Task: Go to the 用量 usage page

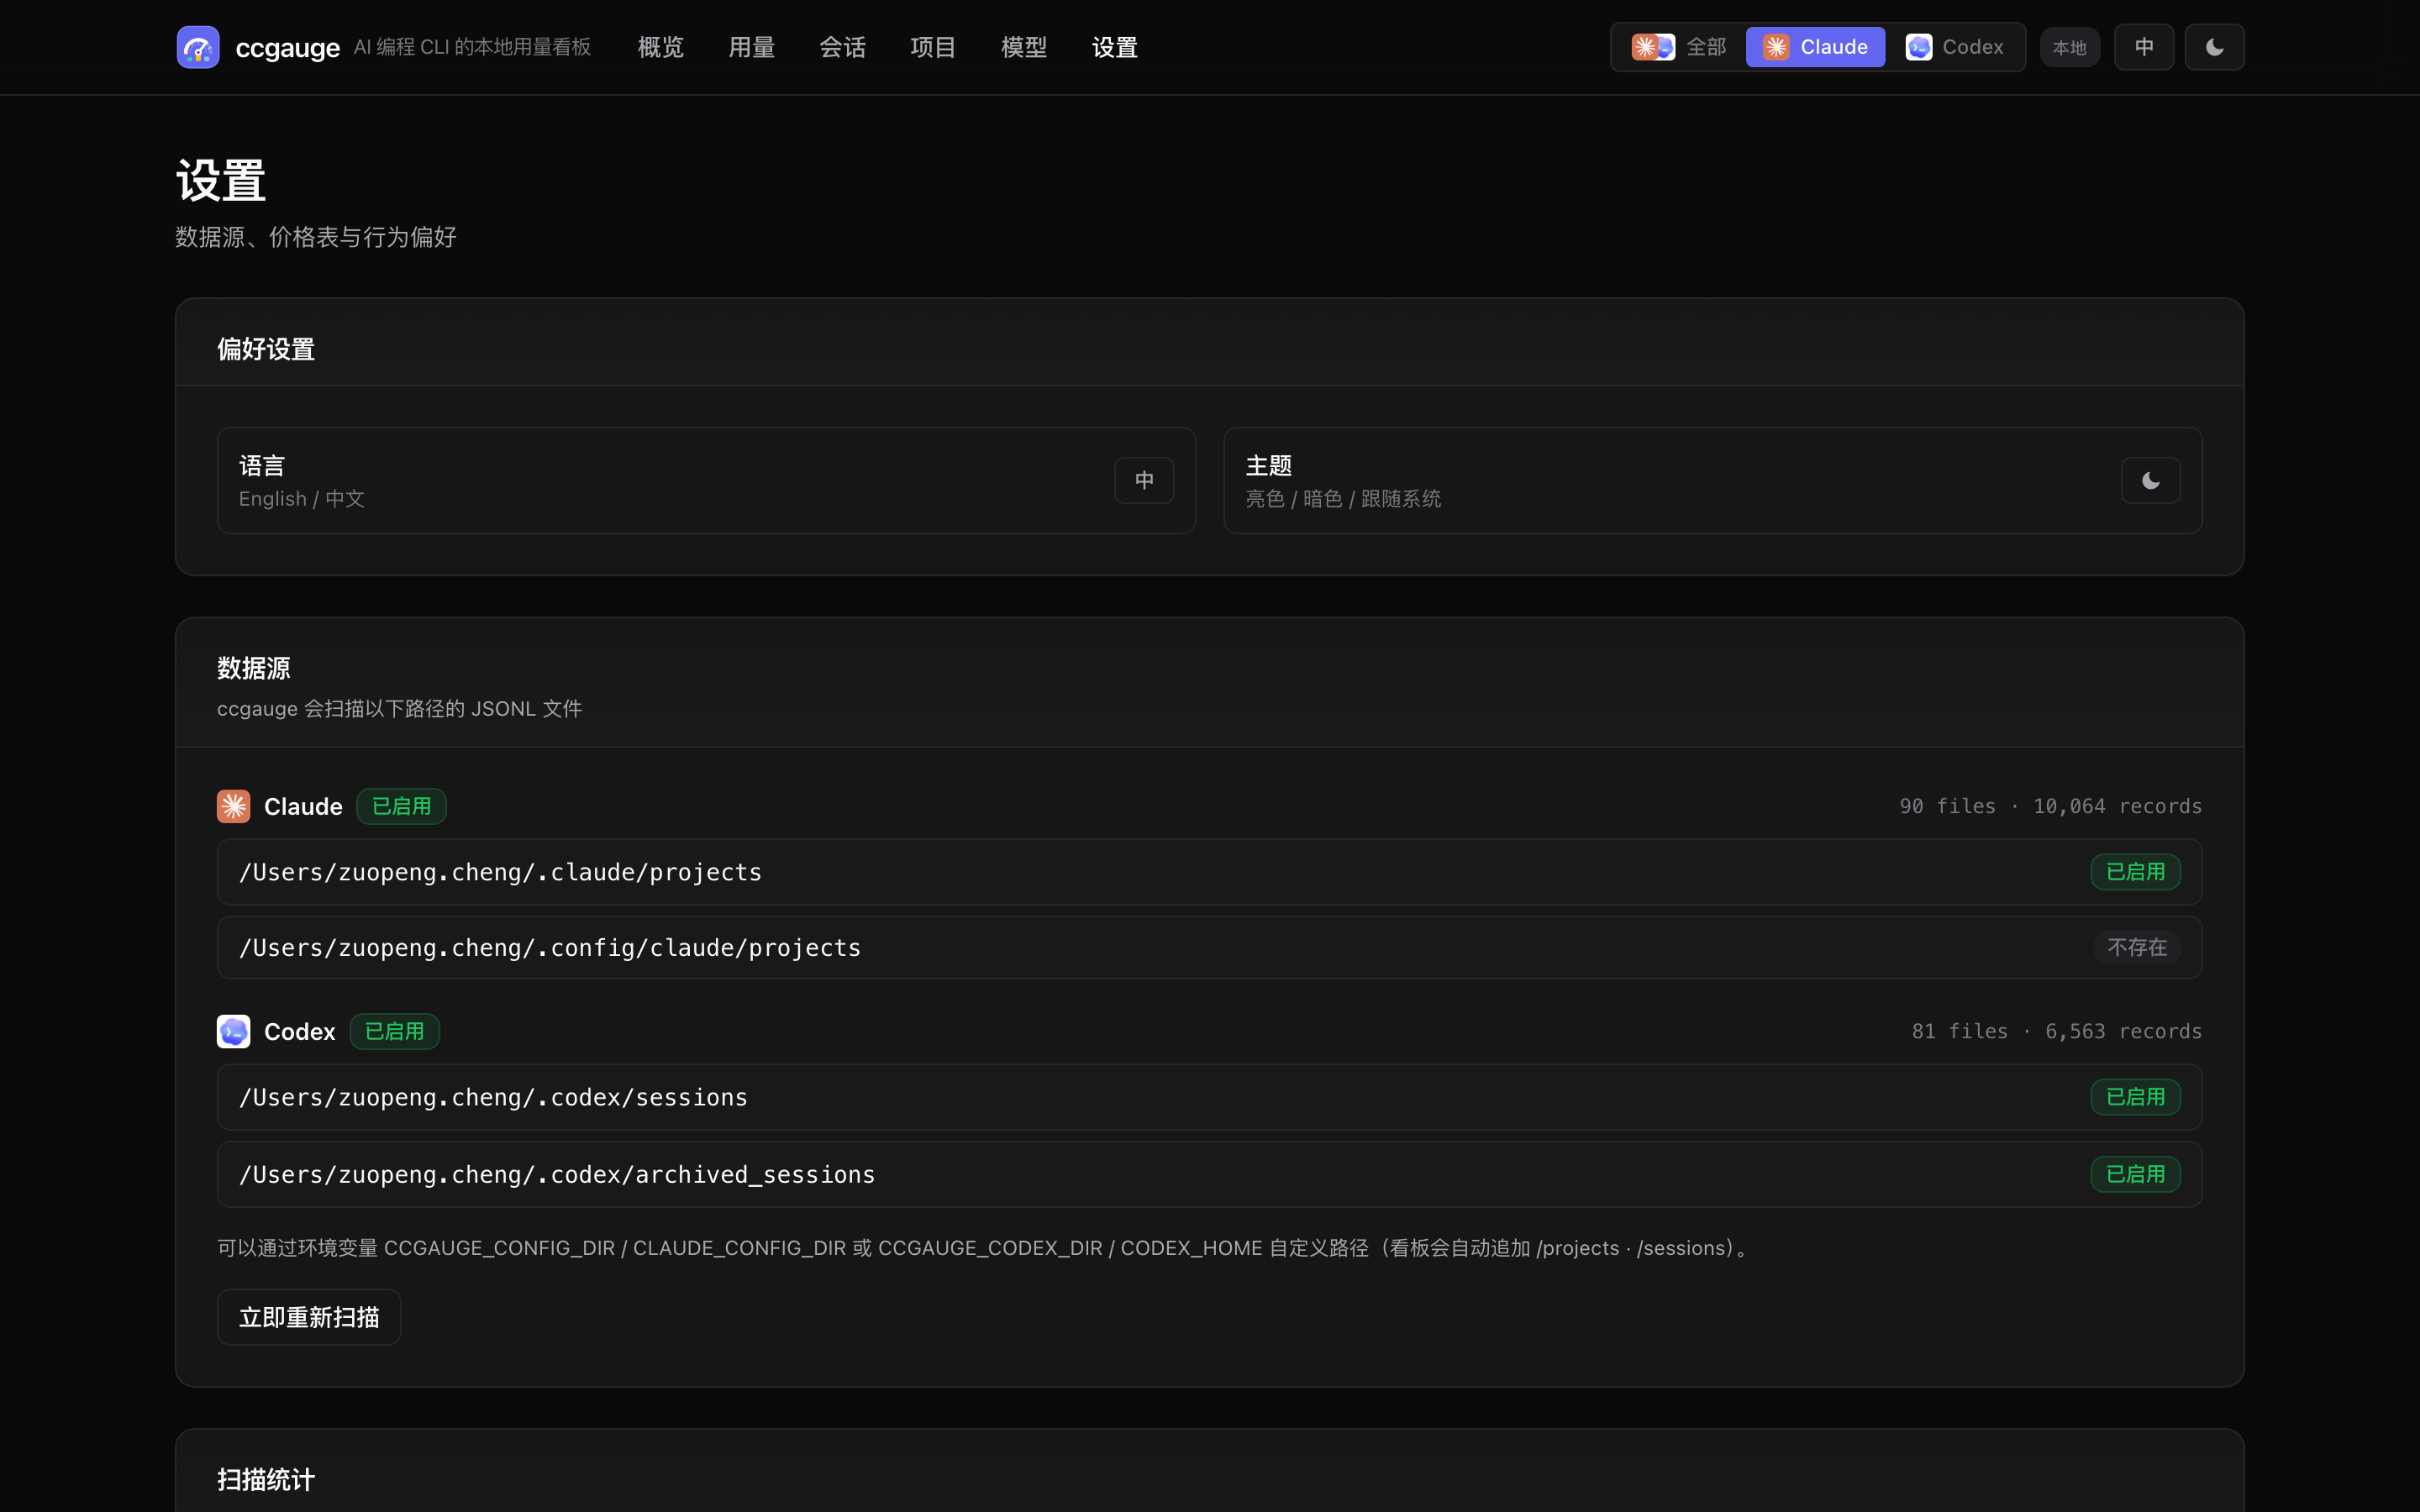Action: [751, 47]
